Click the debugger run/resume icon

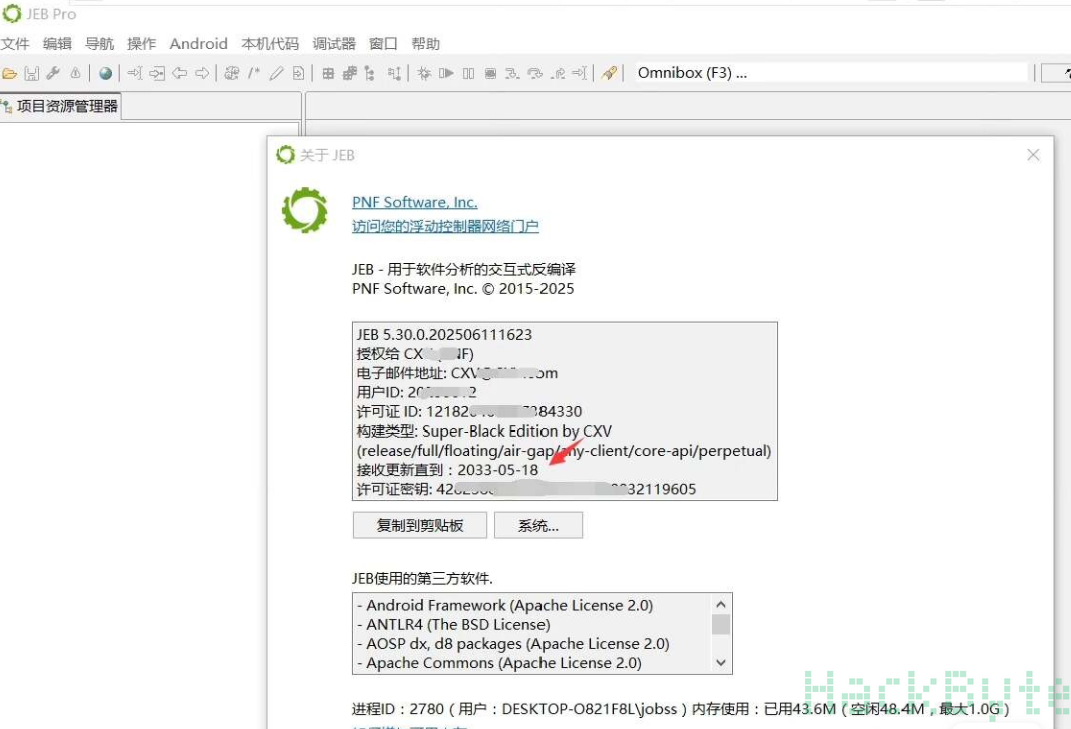coord(446,73)
